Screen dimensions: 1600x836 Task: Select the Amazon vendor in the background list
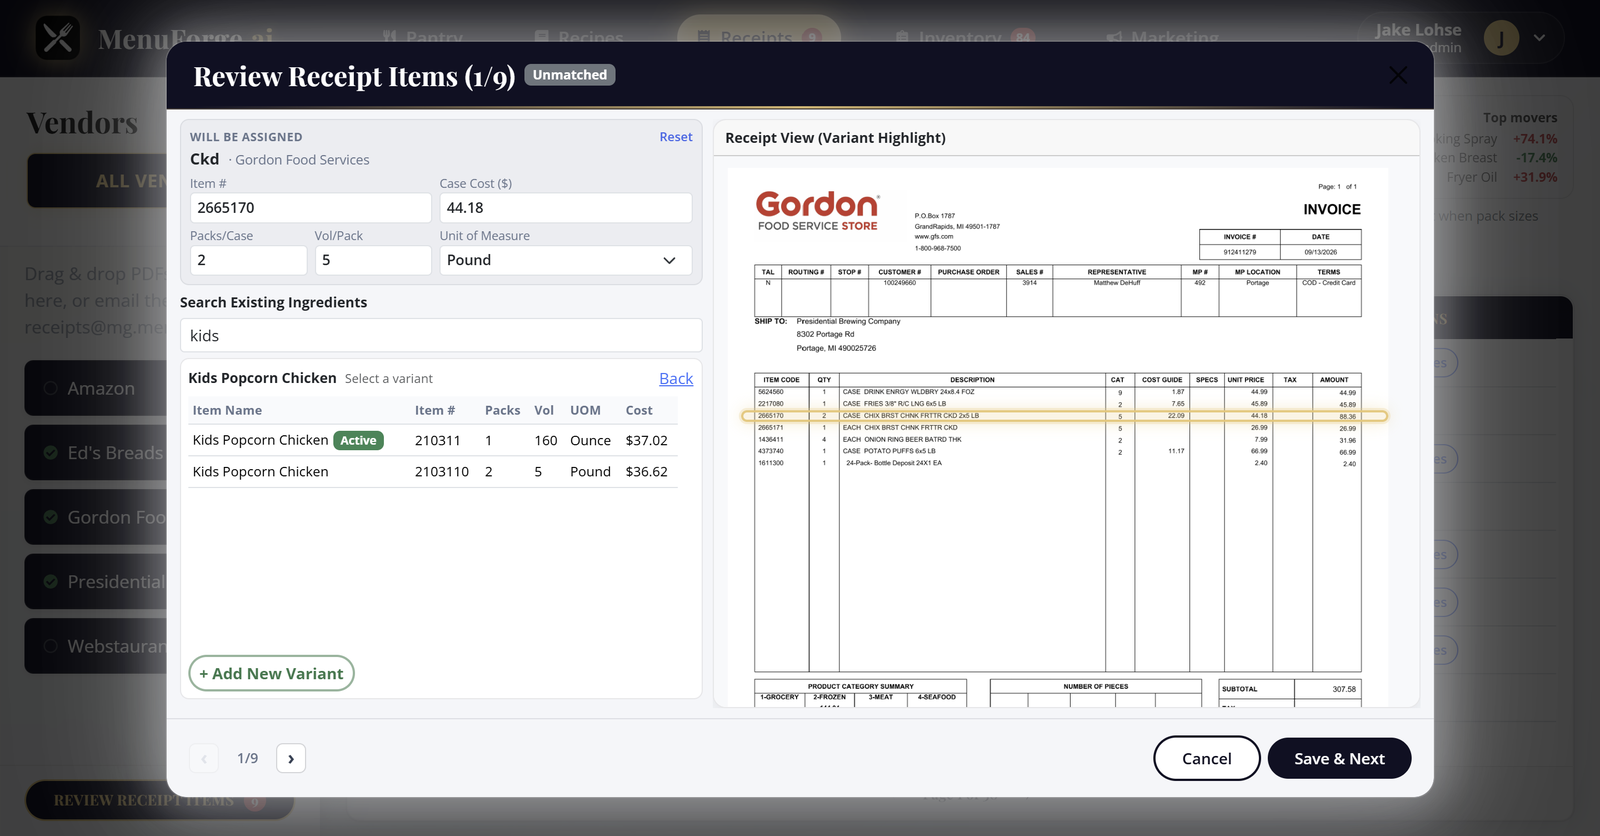pyautogui.click(x=96, y=388)
